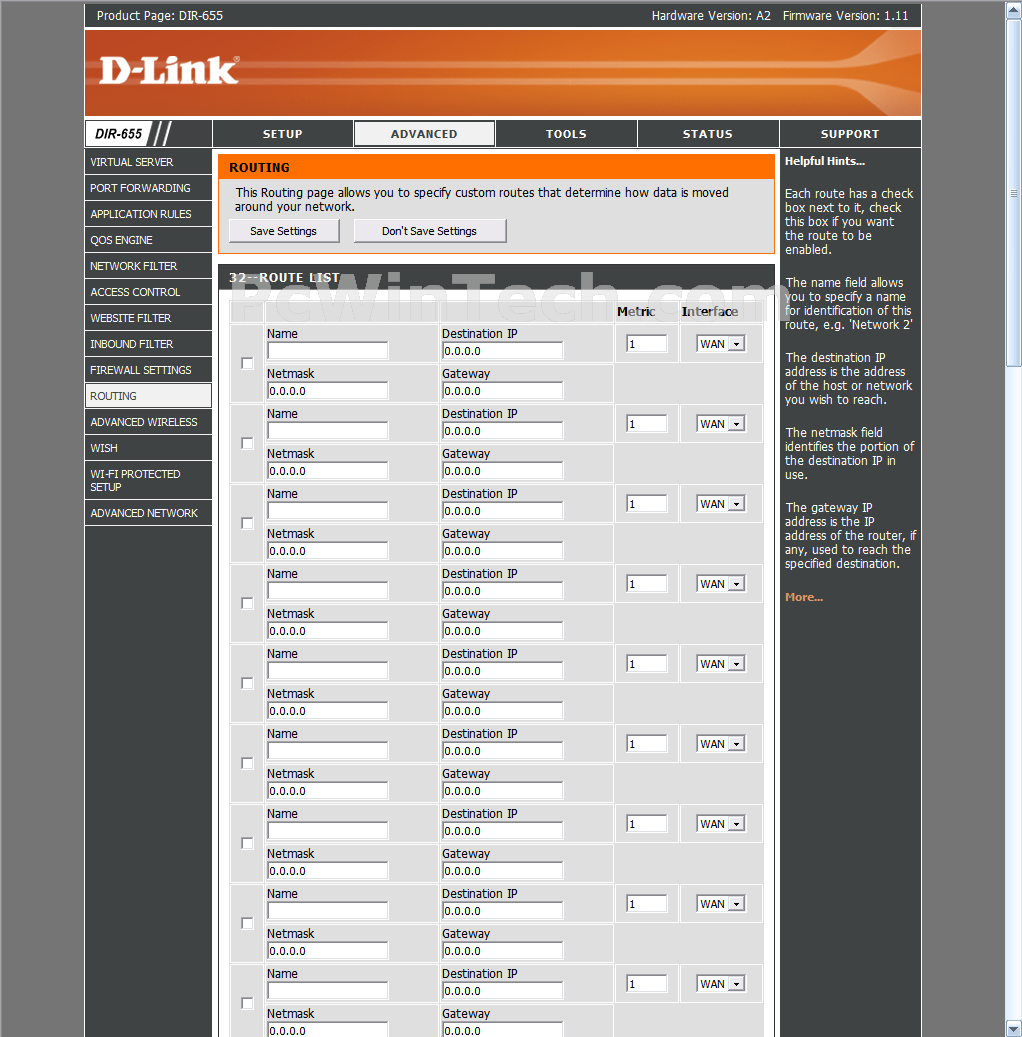Click the "32--ROUTE LIST" heading
The height and width of the screenshot is (1037, 1022).
284,278
